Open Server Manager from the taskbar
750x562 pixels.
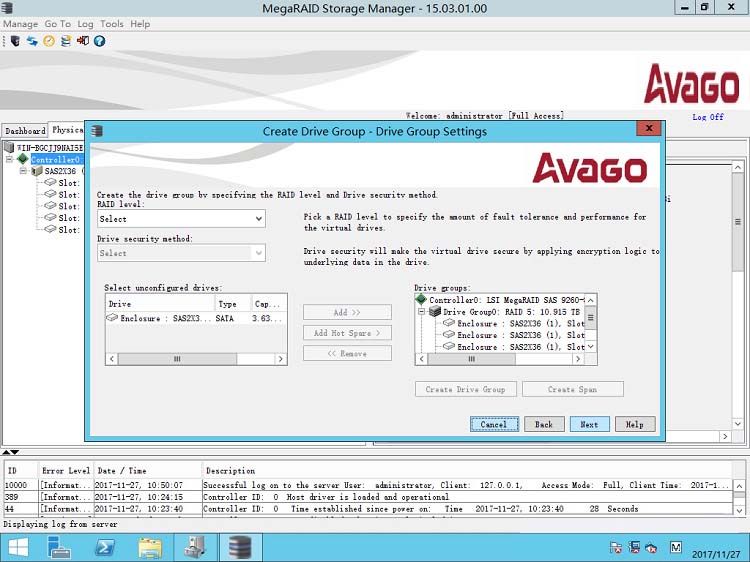point(60,547)
